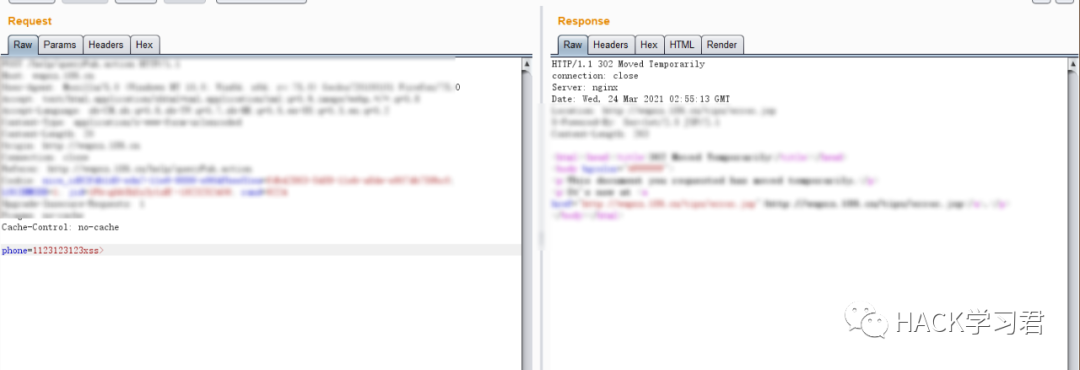Open the Hex tab in Request pane
This screenshot has width=1080, height=370.
click(x=145, y=45)
